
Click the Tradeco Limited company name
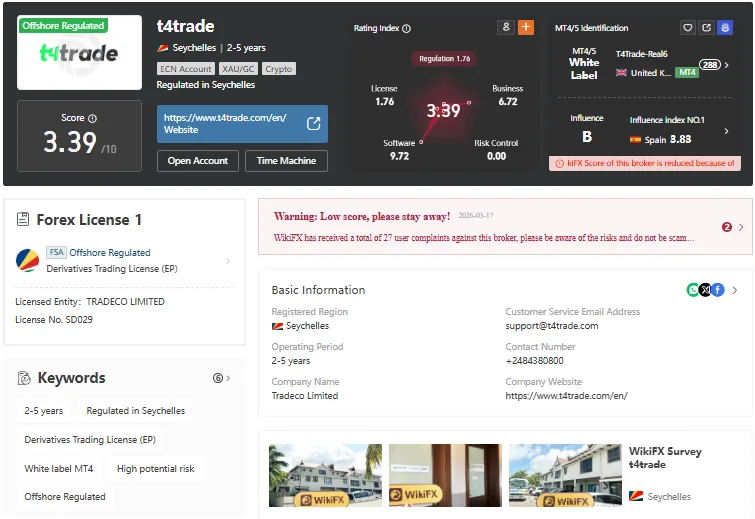[305, 396]
